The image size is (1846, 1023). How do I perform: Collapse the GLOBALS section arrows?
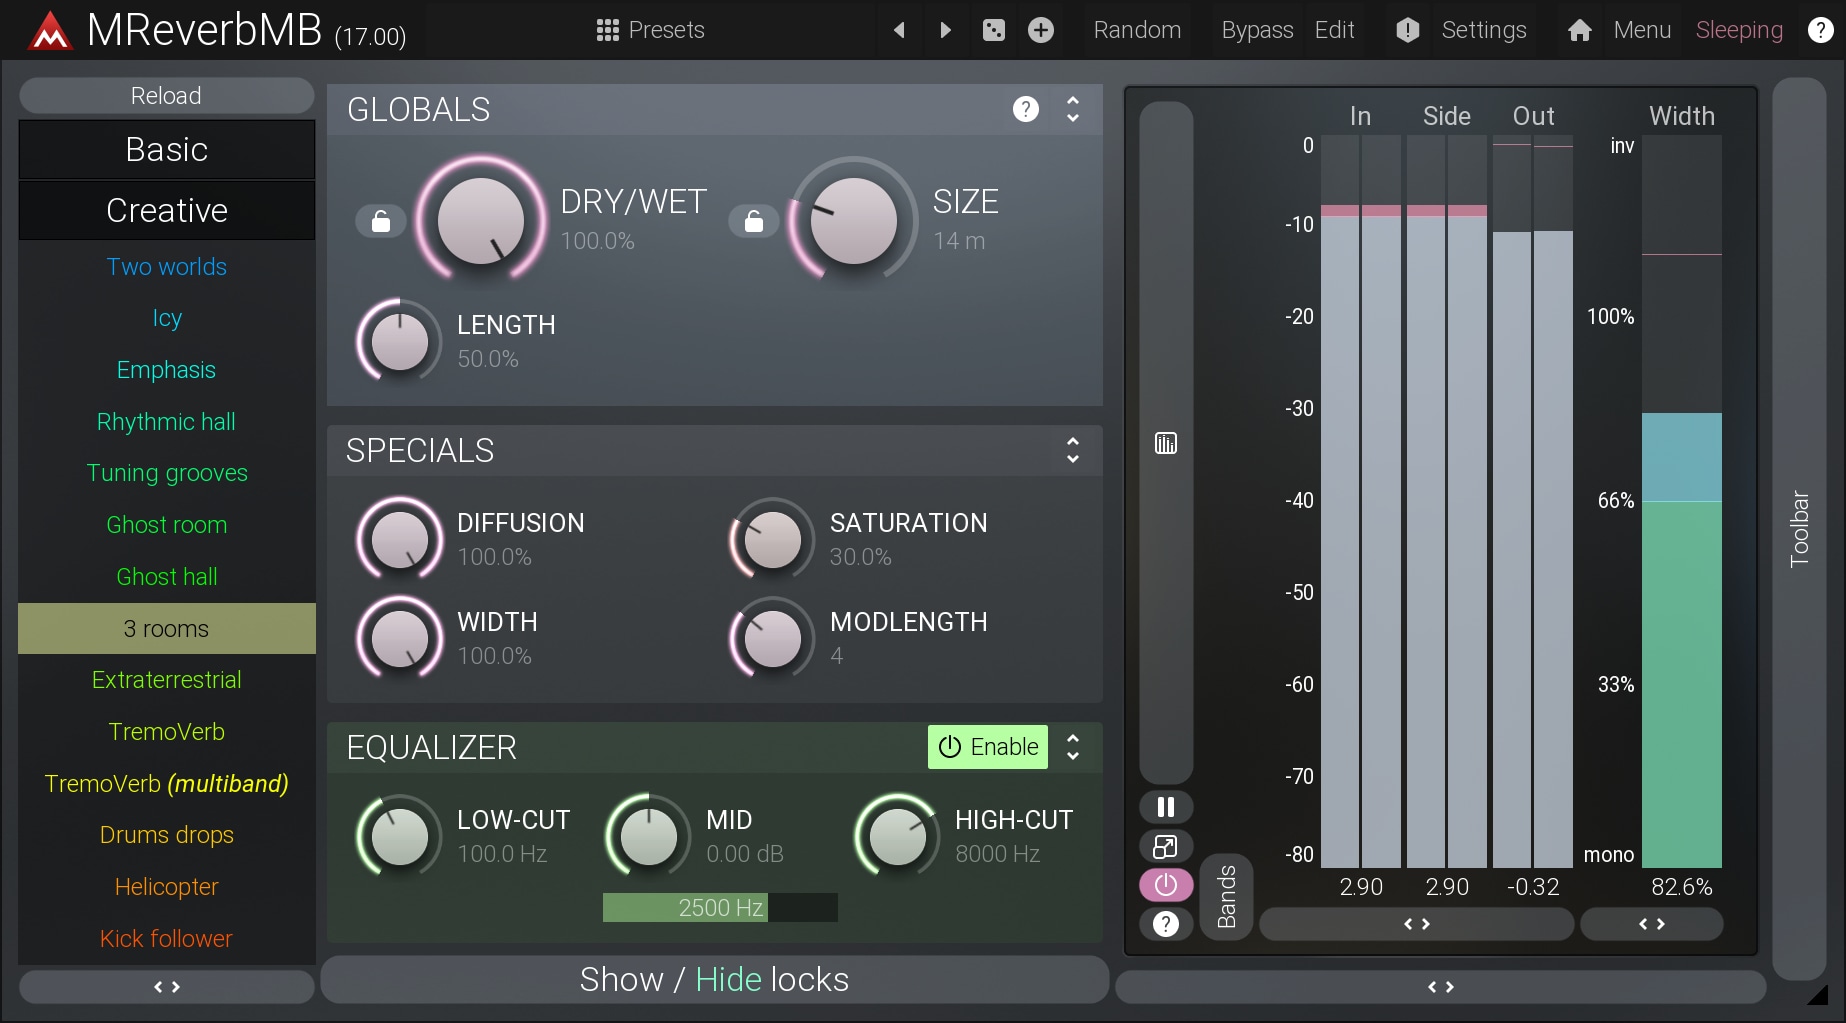1073,109
